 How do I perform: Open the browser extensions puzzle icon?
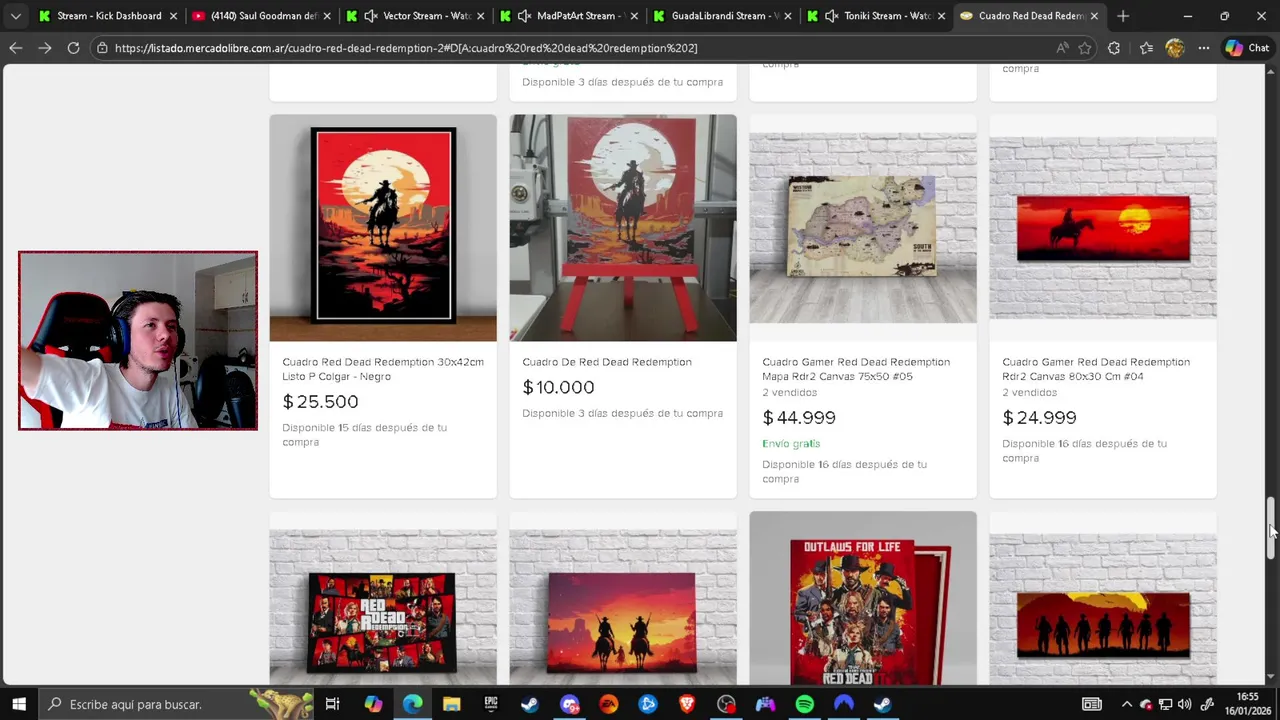(x=1114, y=48)
